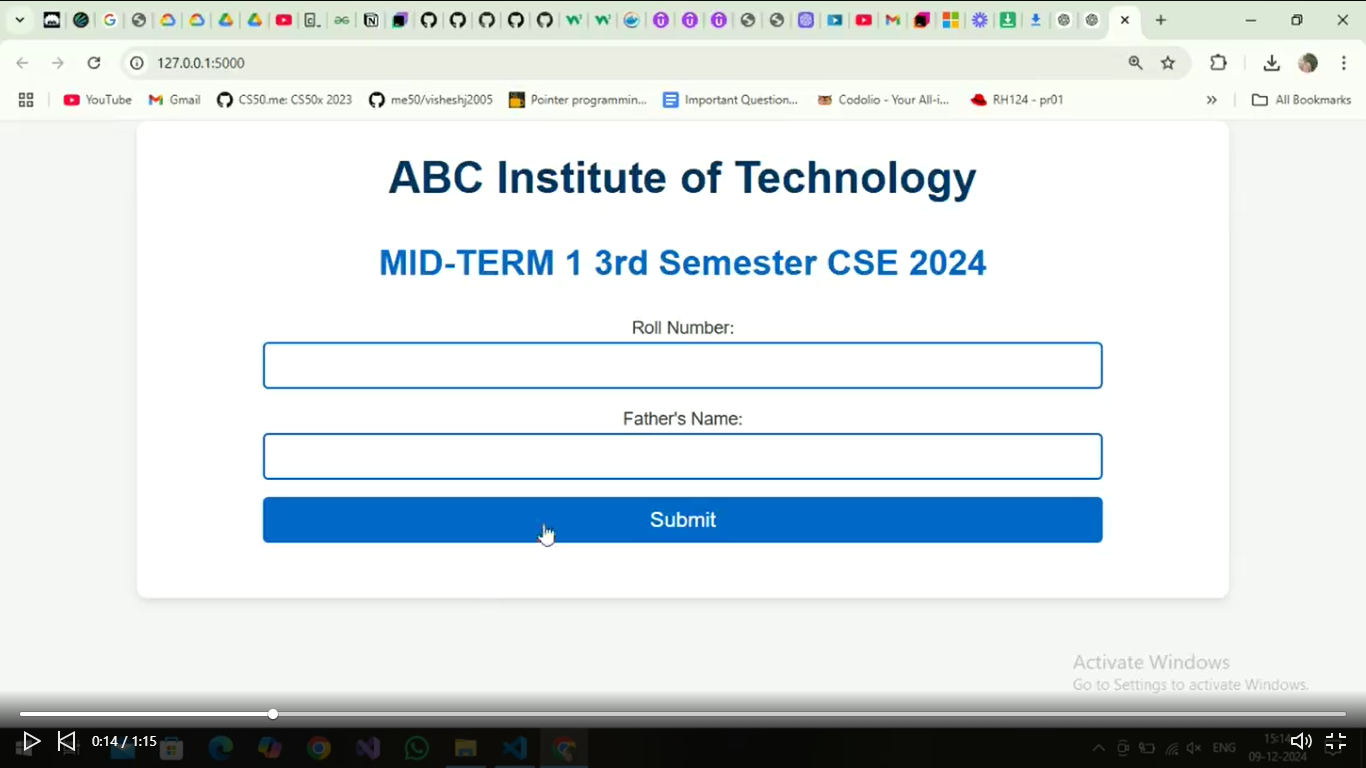The image size is (1366, 768).
Task: Open the bookmarks apps grid icon
Action: tap(26, 100)
